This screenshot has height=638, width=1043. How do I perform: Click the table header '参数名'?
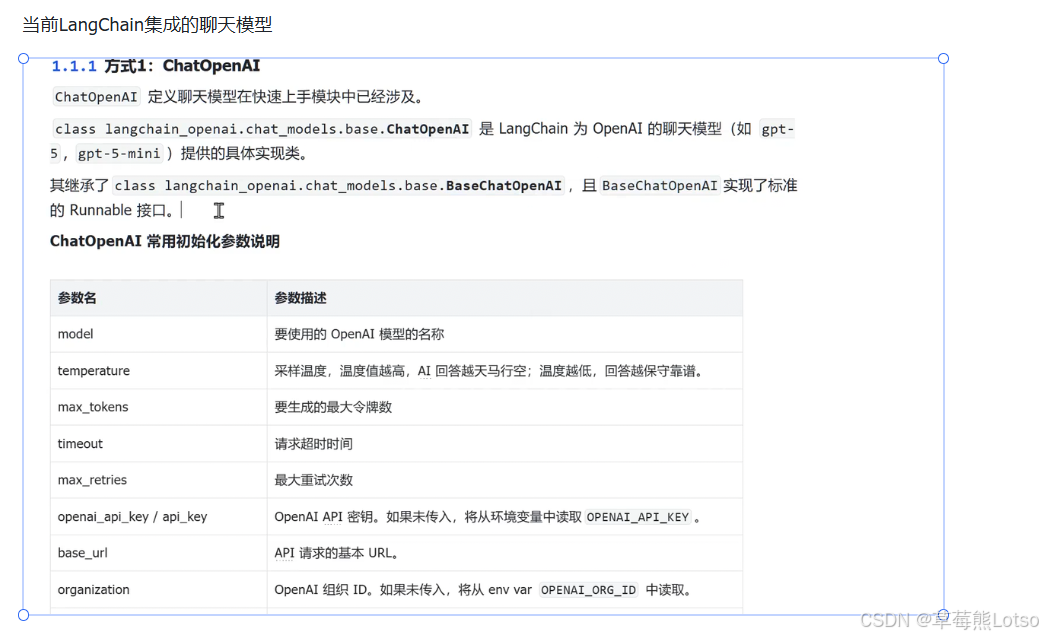(x=158, y=298)
